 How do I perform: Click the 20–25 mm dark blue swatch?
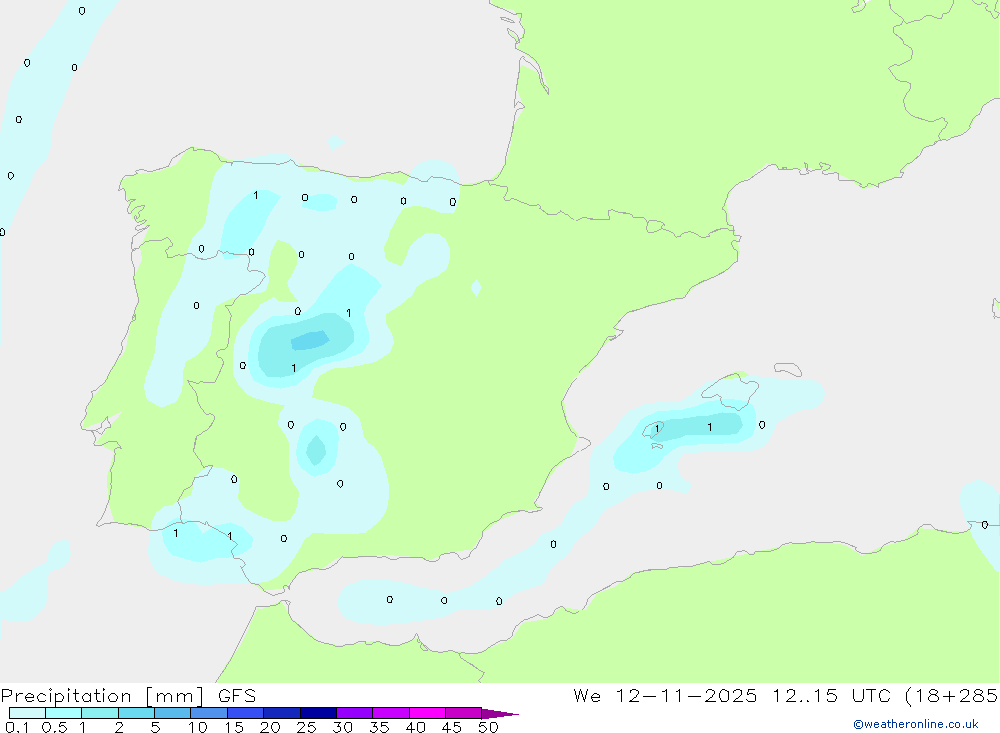point(281,713)
